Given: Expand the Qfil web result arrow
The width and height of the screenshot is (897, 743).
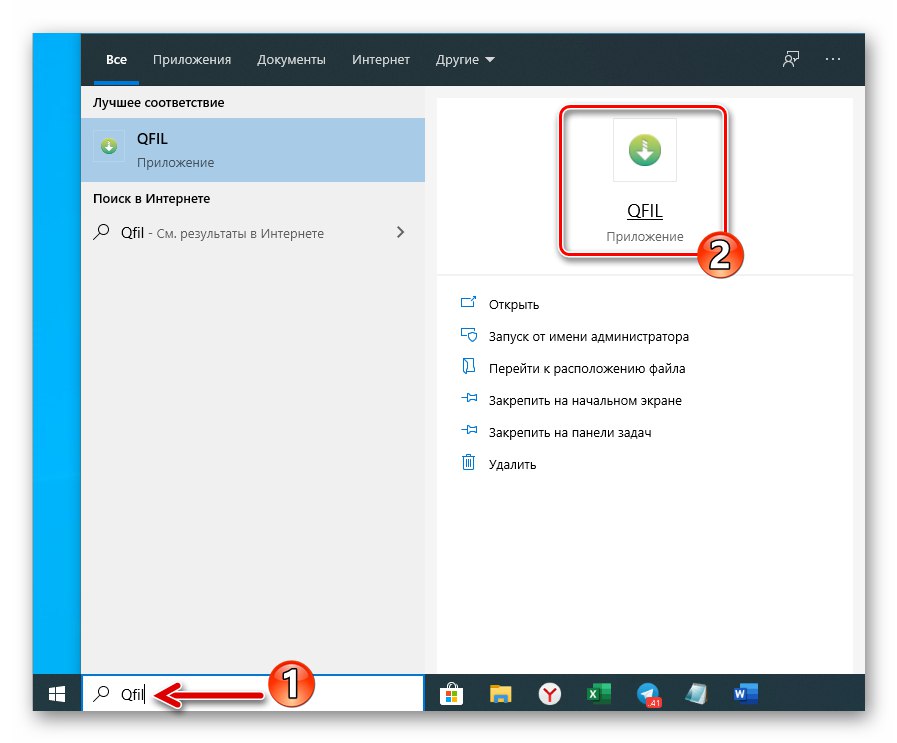Looking at the screenshot, I should 400,232.
